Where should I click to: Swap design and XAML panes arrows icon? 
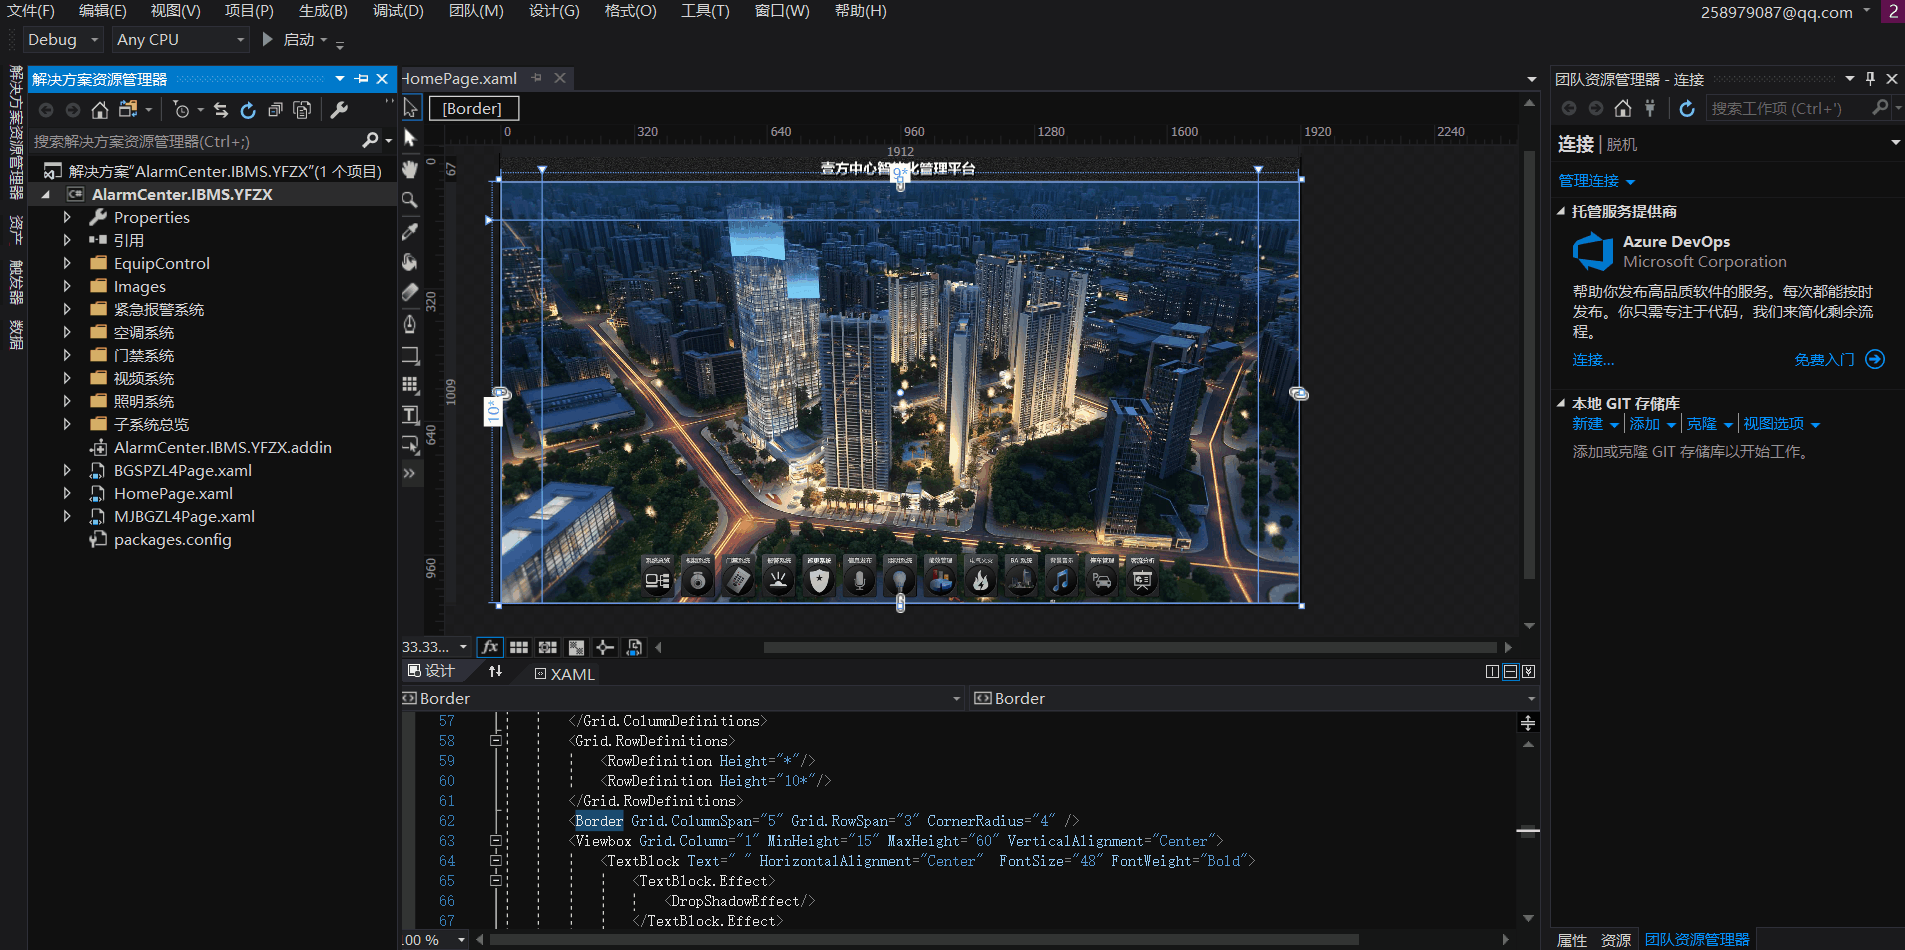click(x=495, y=671)
